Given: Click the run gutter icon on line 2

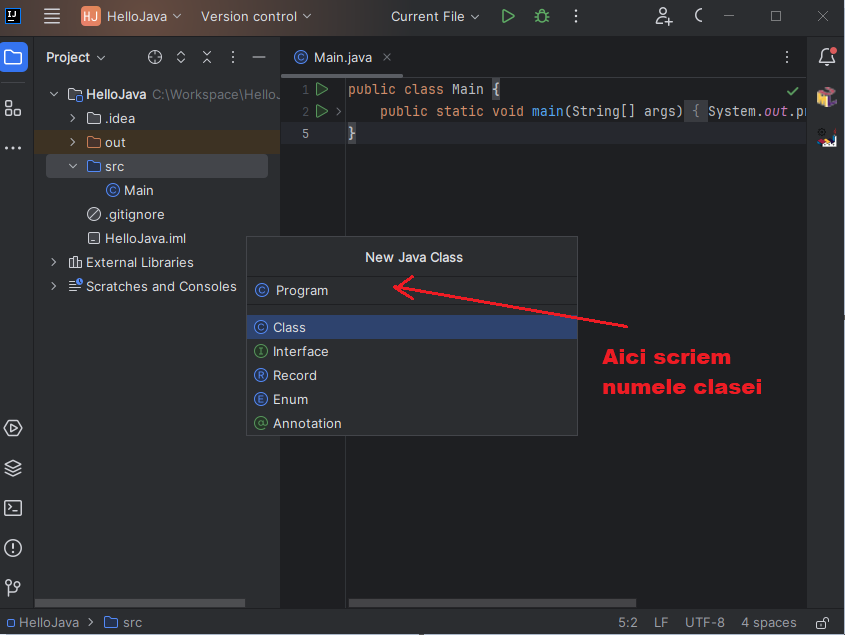Looking at the screenshot, I should point(322,111).
